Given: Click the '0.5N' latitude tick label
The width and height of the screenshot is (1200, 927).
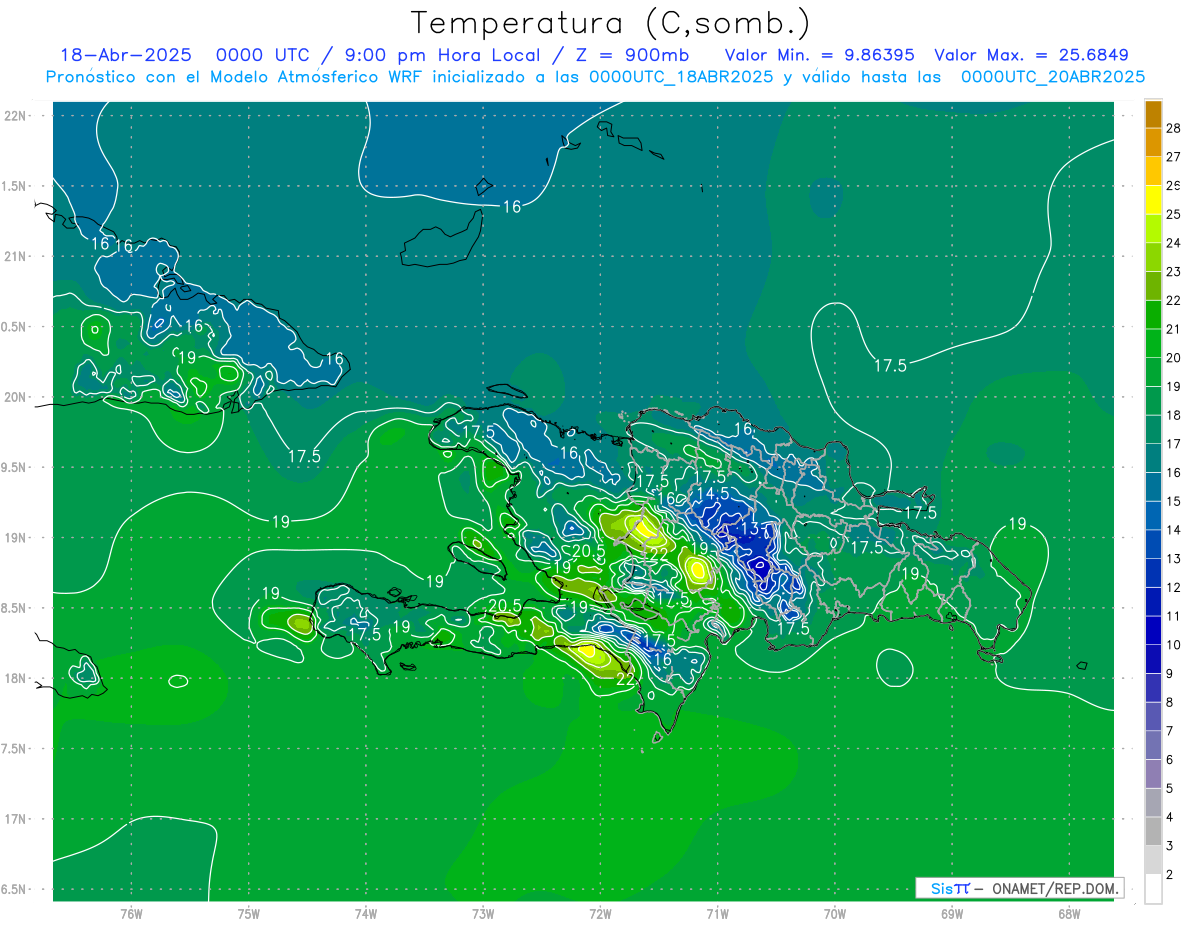Looking at the screenshot, I should tap(15, 327).
